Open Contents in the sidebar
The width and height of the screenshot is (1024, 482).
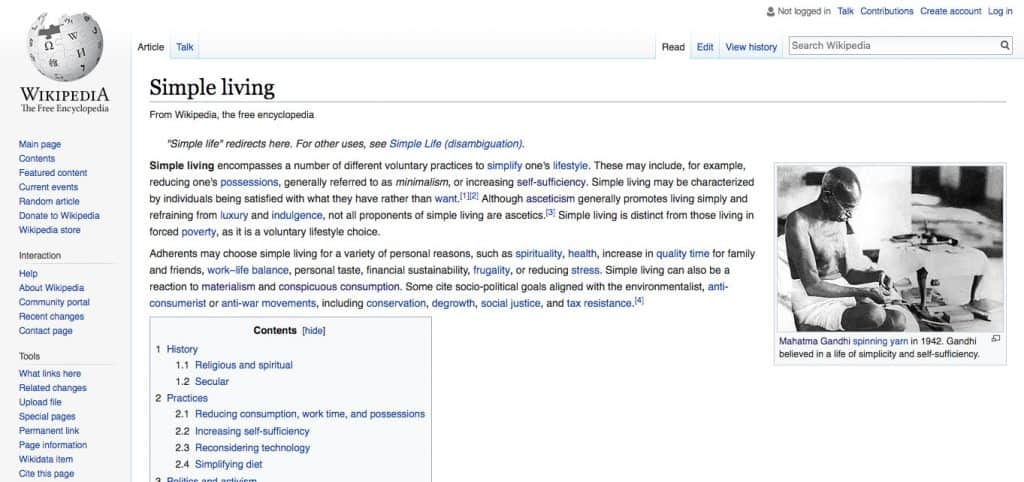37,159
